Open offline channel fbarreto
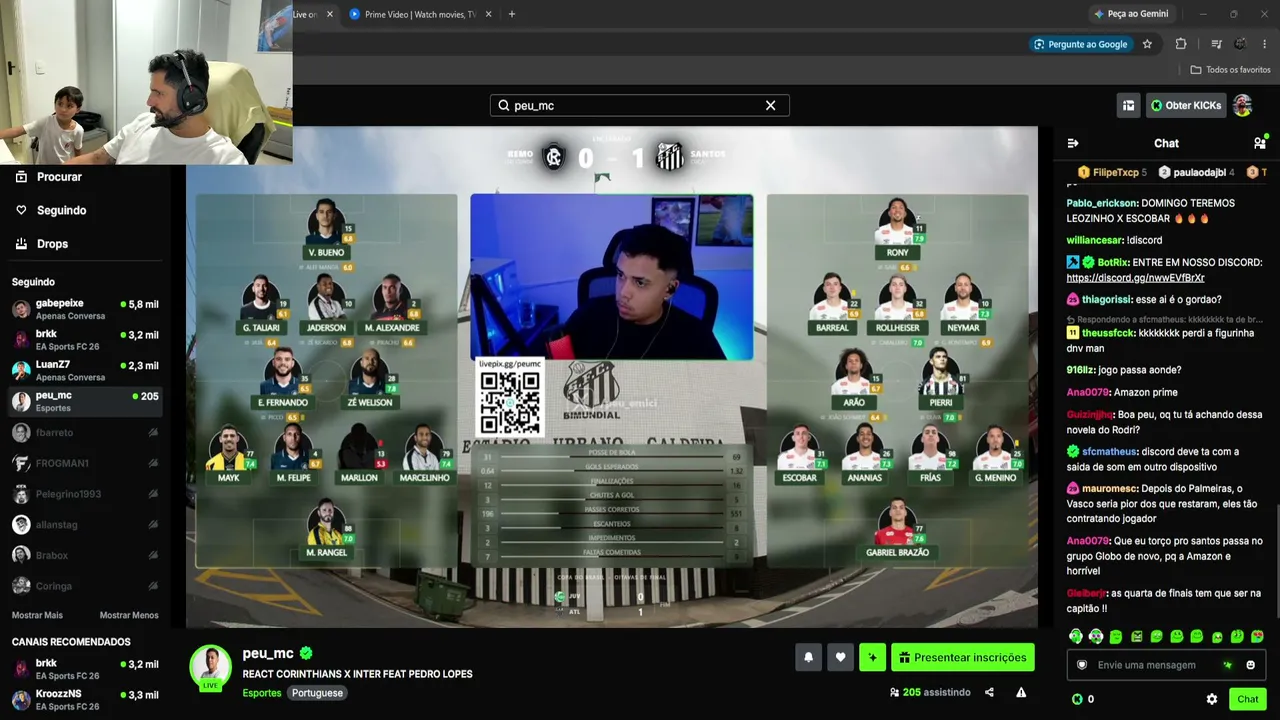 [x=85, y=433]
